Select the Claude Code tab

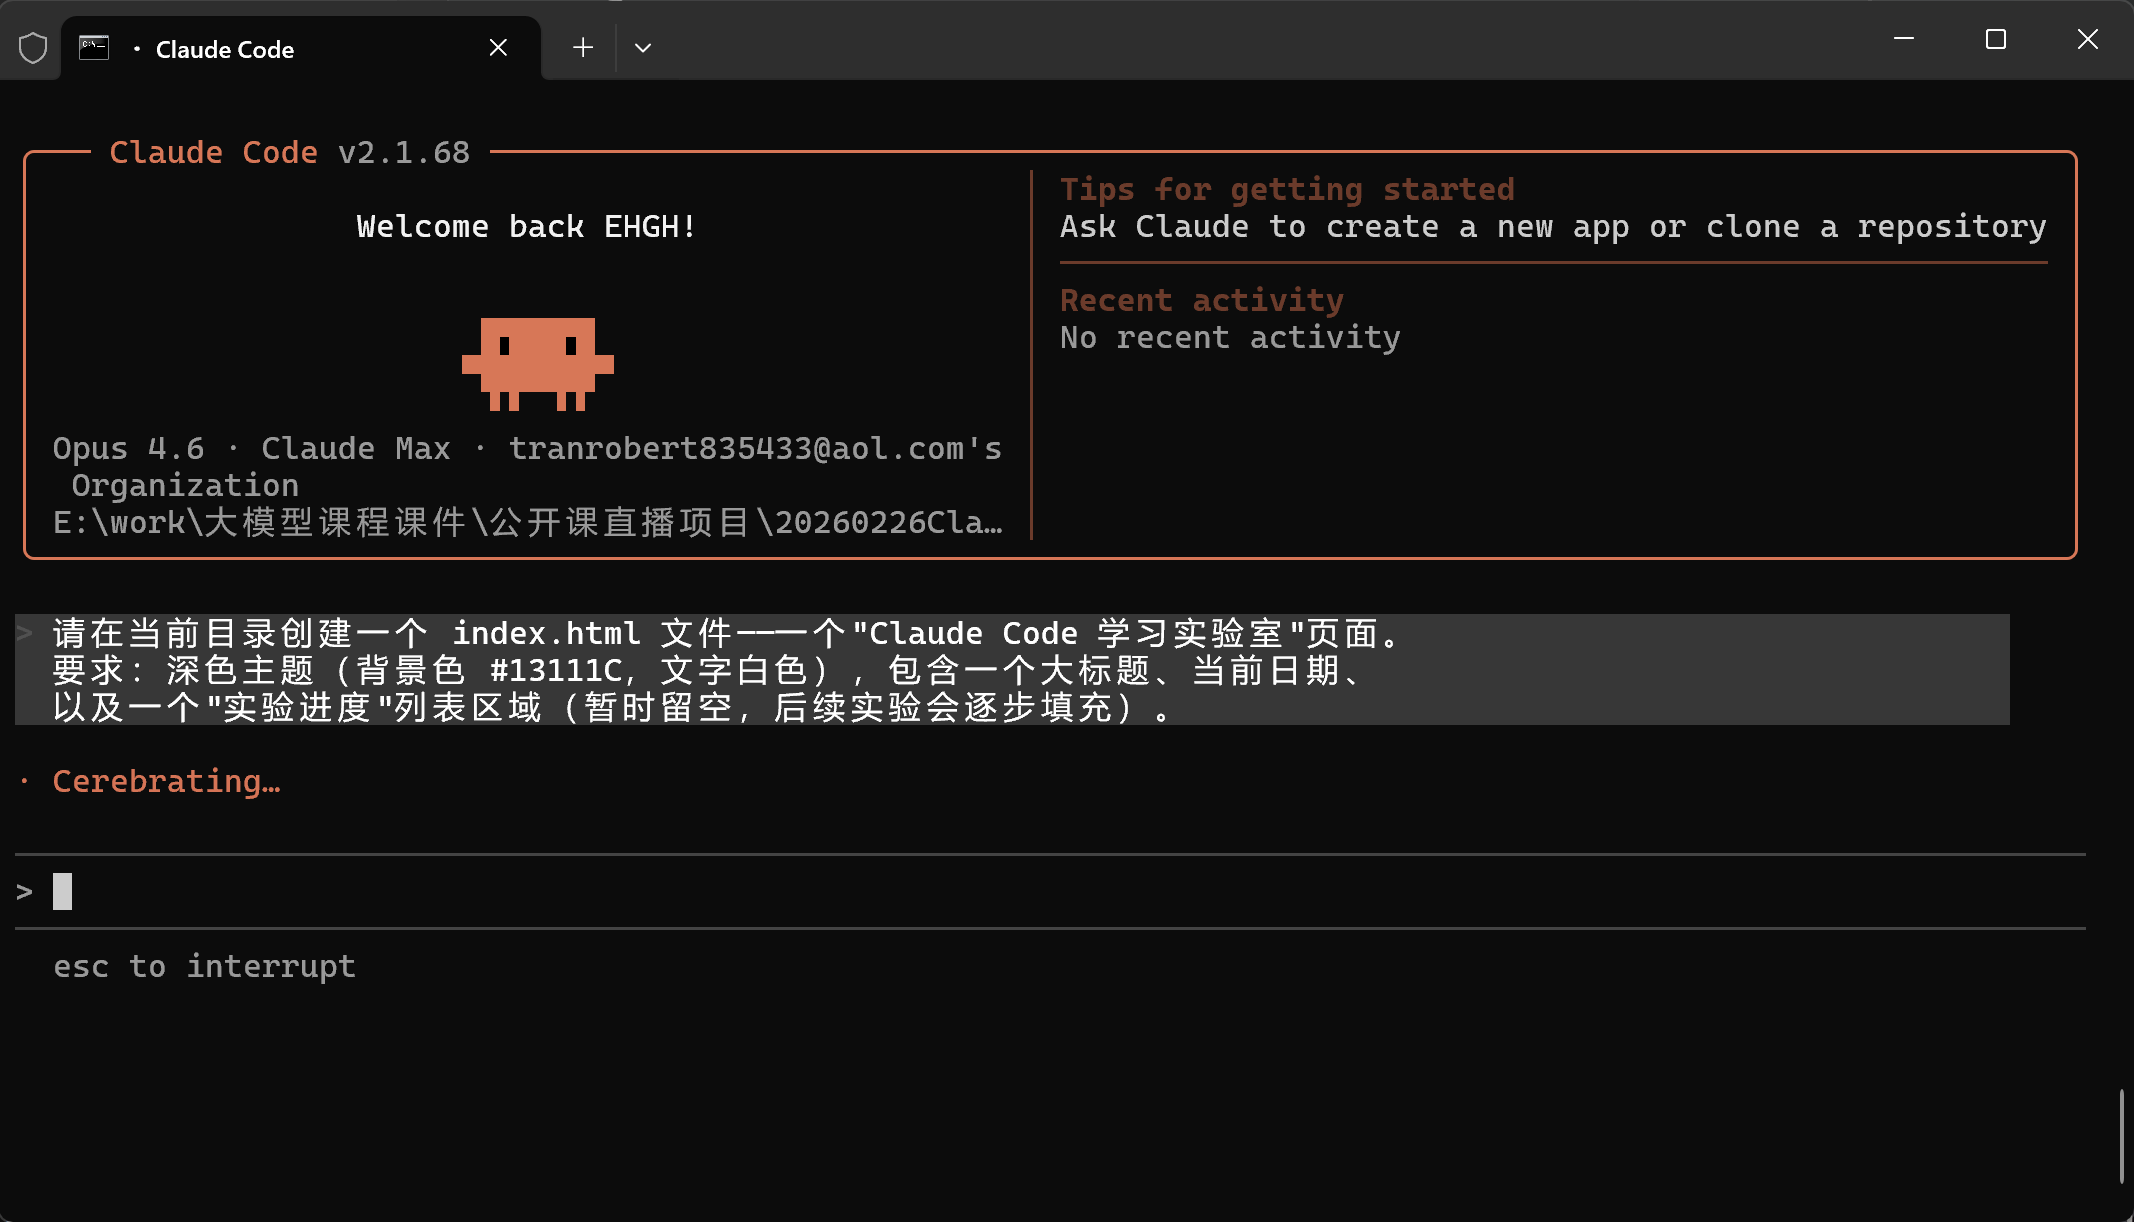301,48
